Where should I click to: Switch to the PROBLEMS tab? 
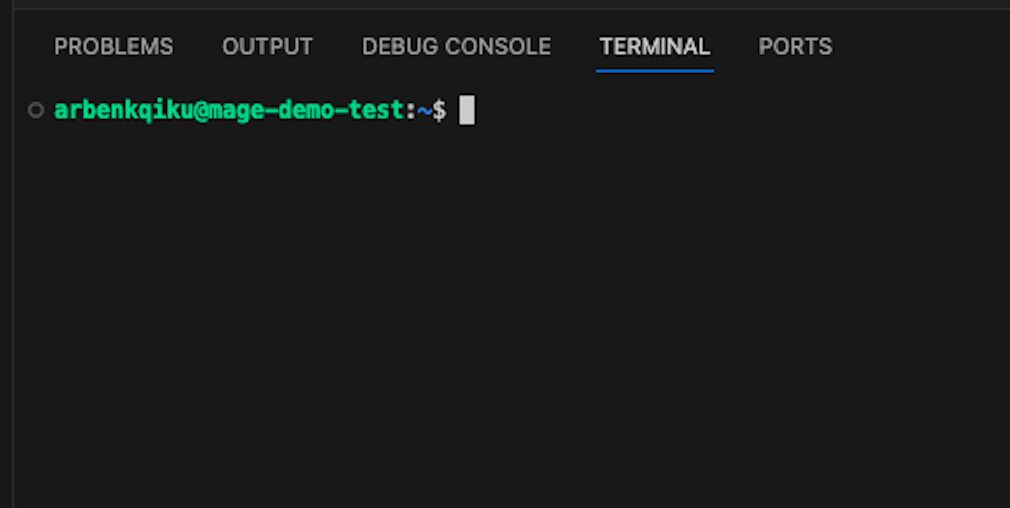[x=113, y=46]
